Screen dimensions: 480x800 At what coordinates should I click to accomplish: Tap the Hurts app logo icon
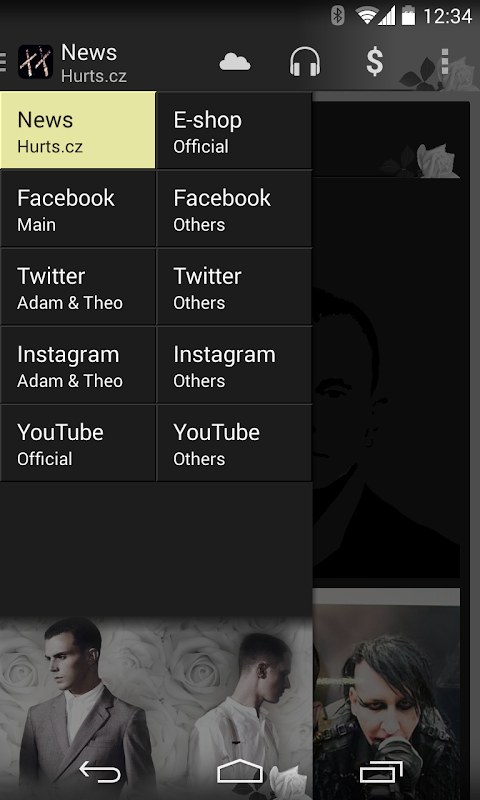[x=35, y=62]
